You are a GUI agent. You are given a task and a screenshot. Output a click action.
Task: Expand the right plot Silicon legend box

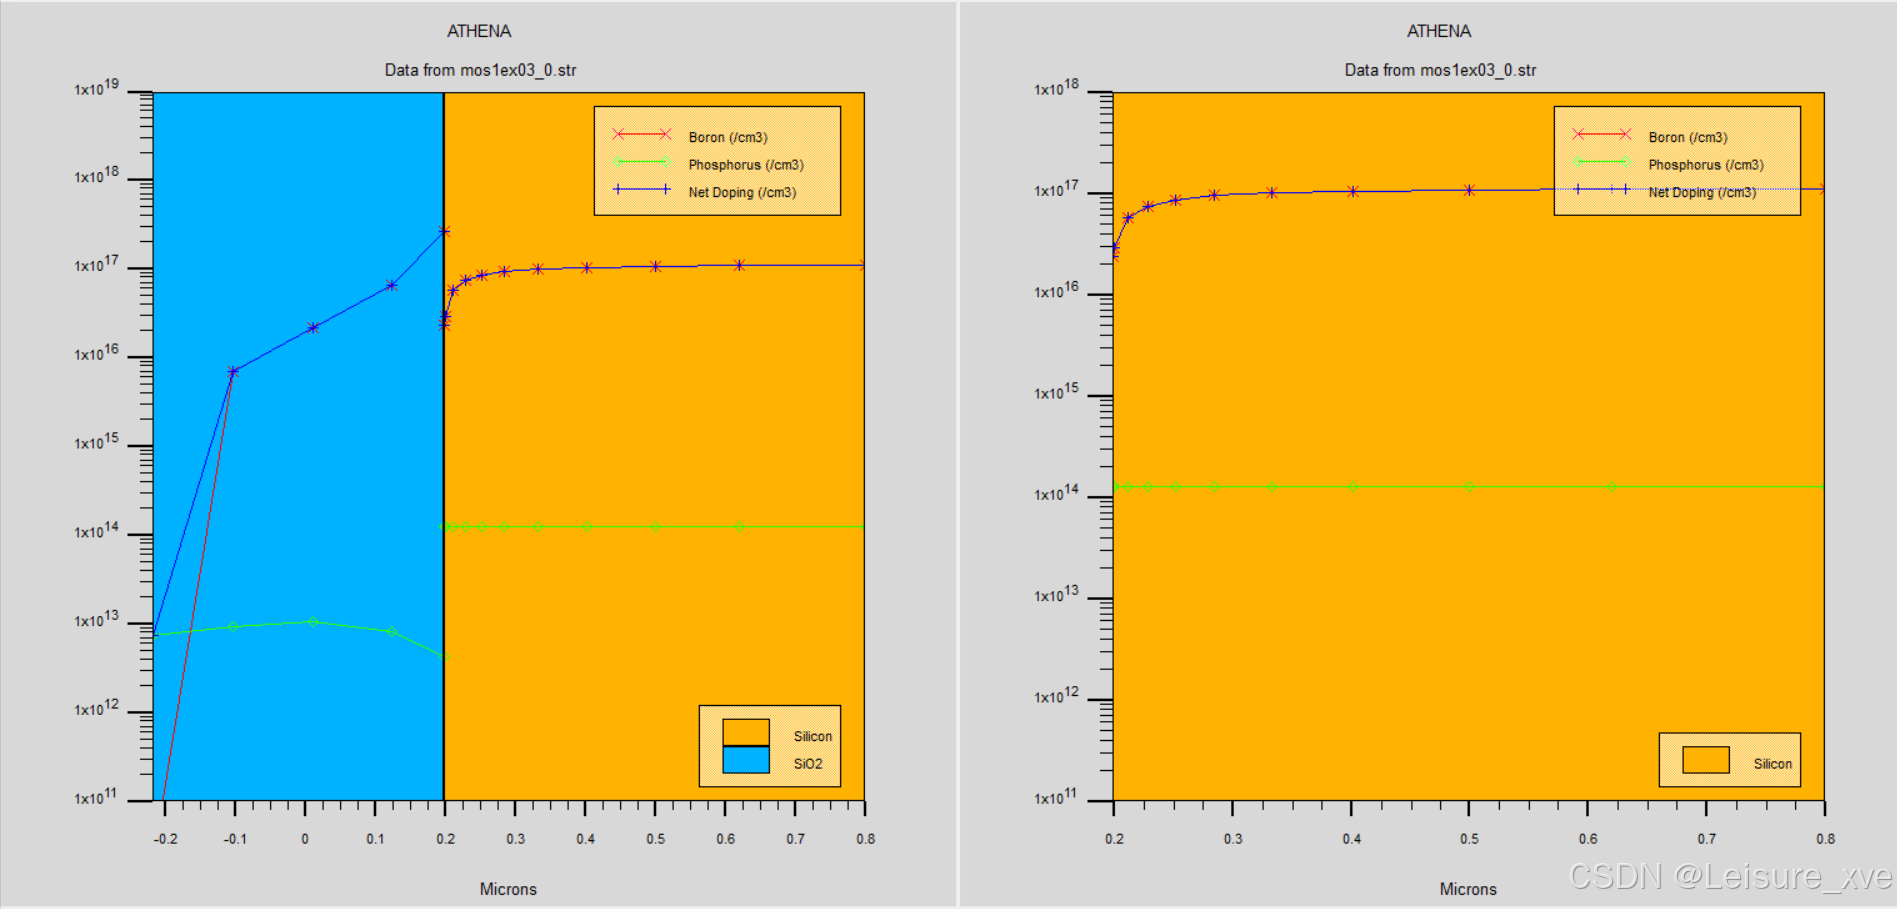tap(1730, 761)
